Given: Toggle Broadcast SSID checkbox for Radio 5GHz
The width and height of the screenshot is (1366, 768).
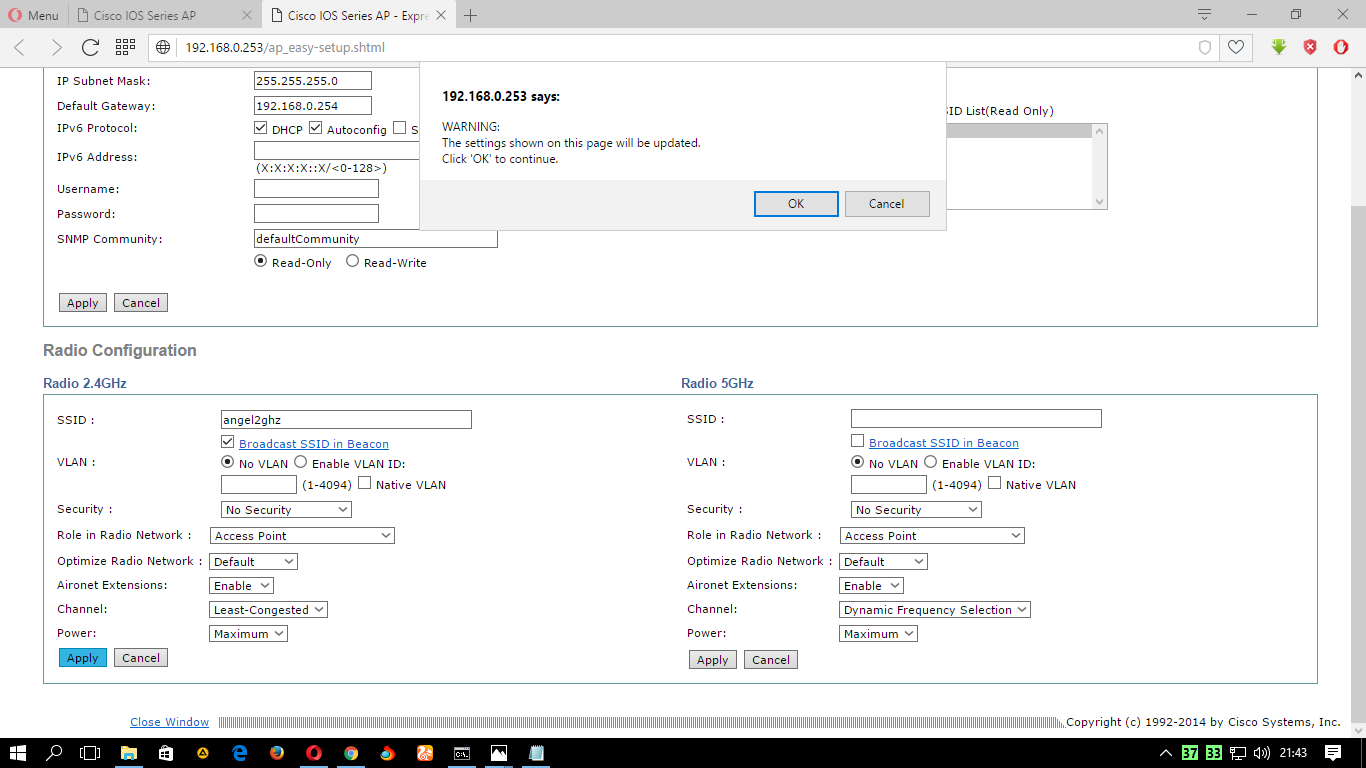Looking at the screenshot, I should [857, 441].
